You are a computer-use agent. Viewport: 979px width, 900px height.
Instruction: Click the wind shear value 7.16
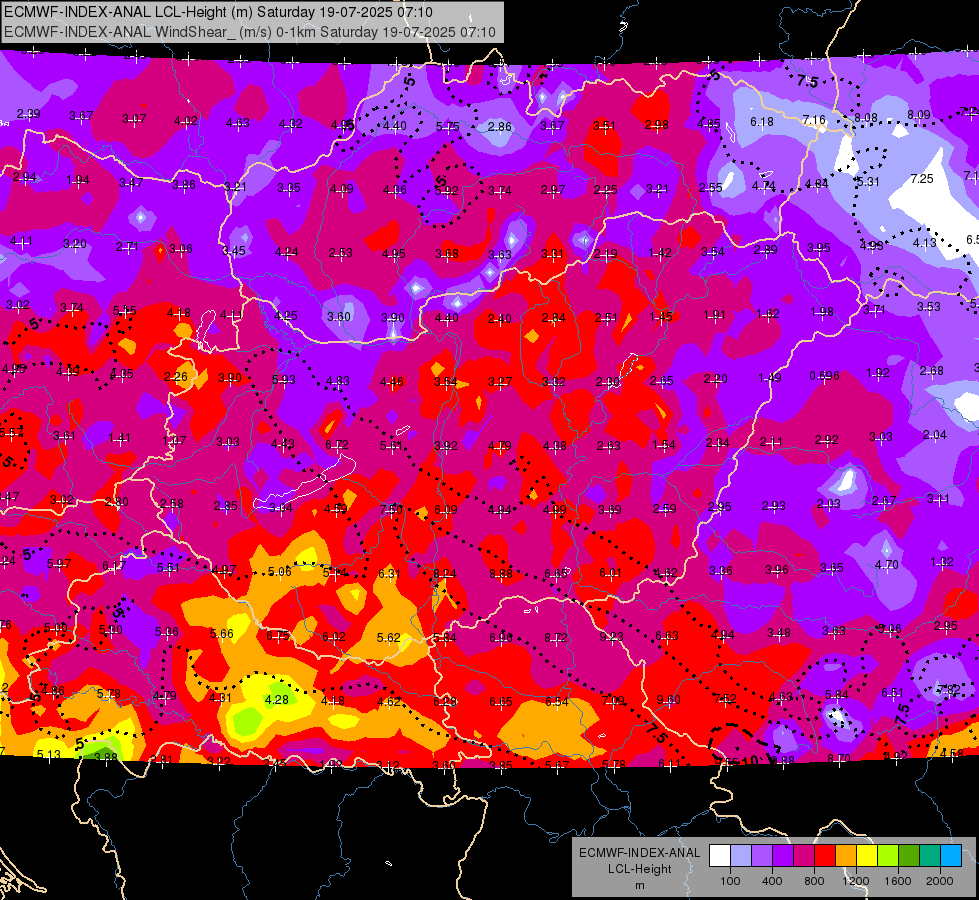coord(814,119)
